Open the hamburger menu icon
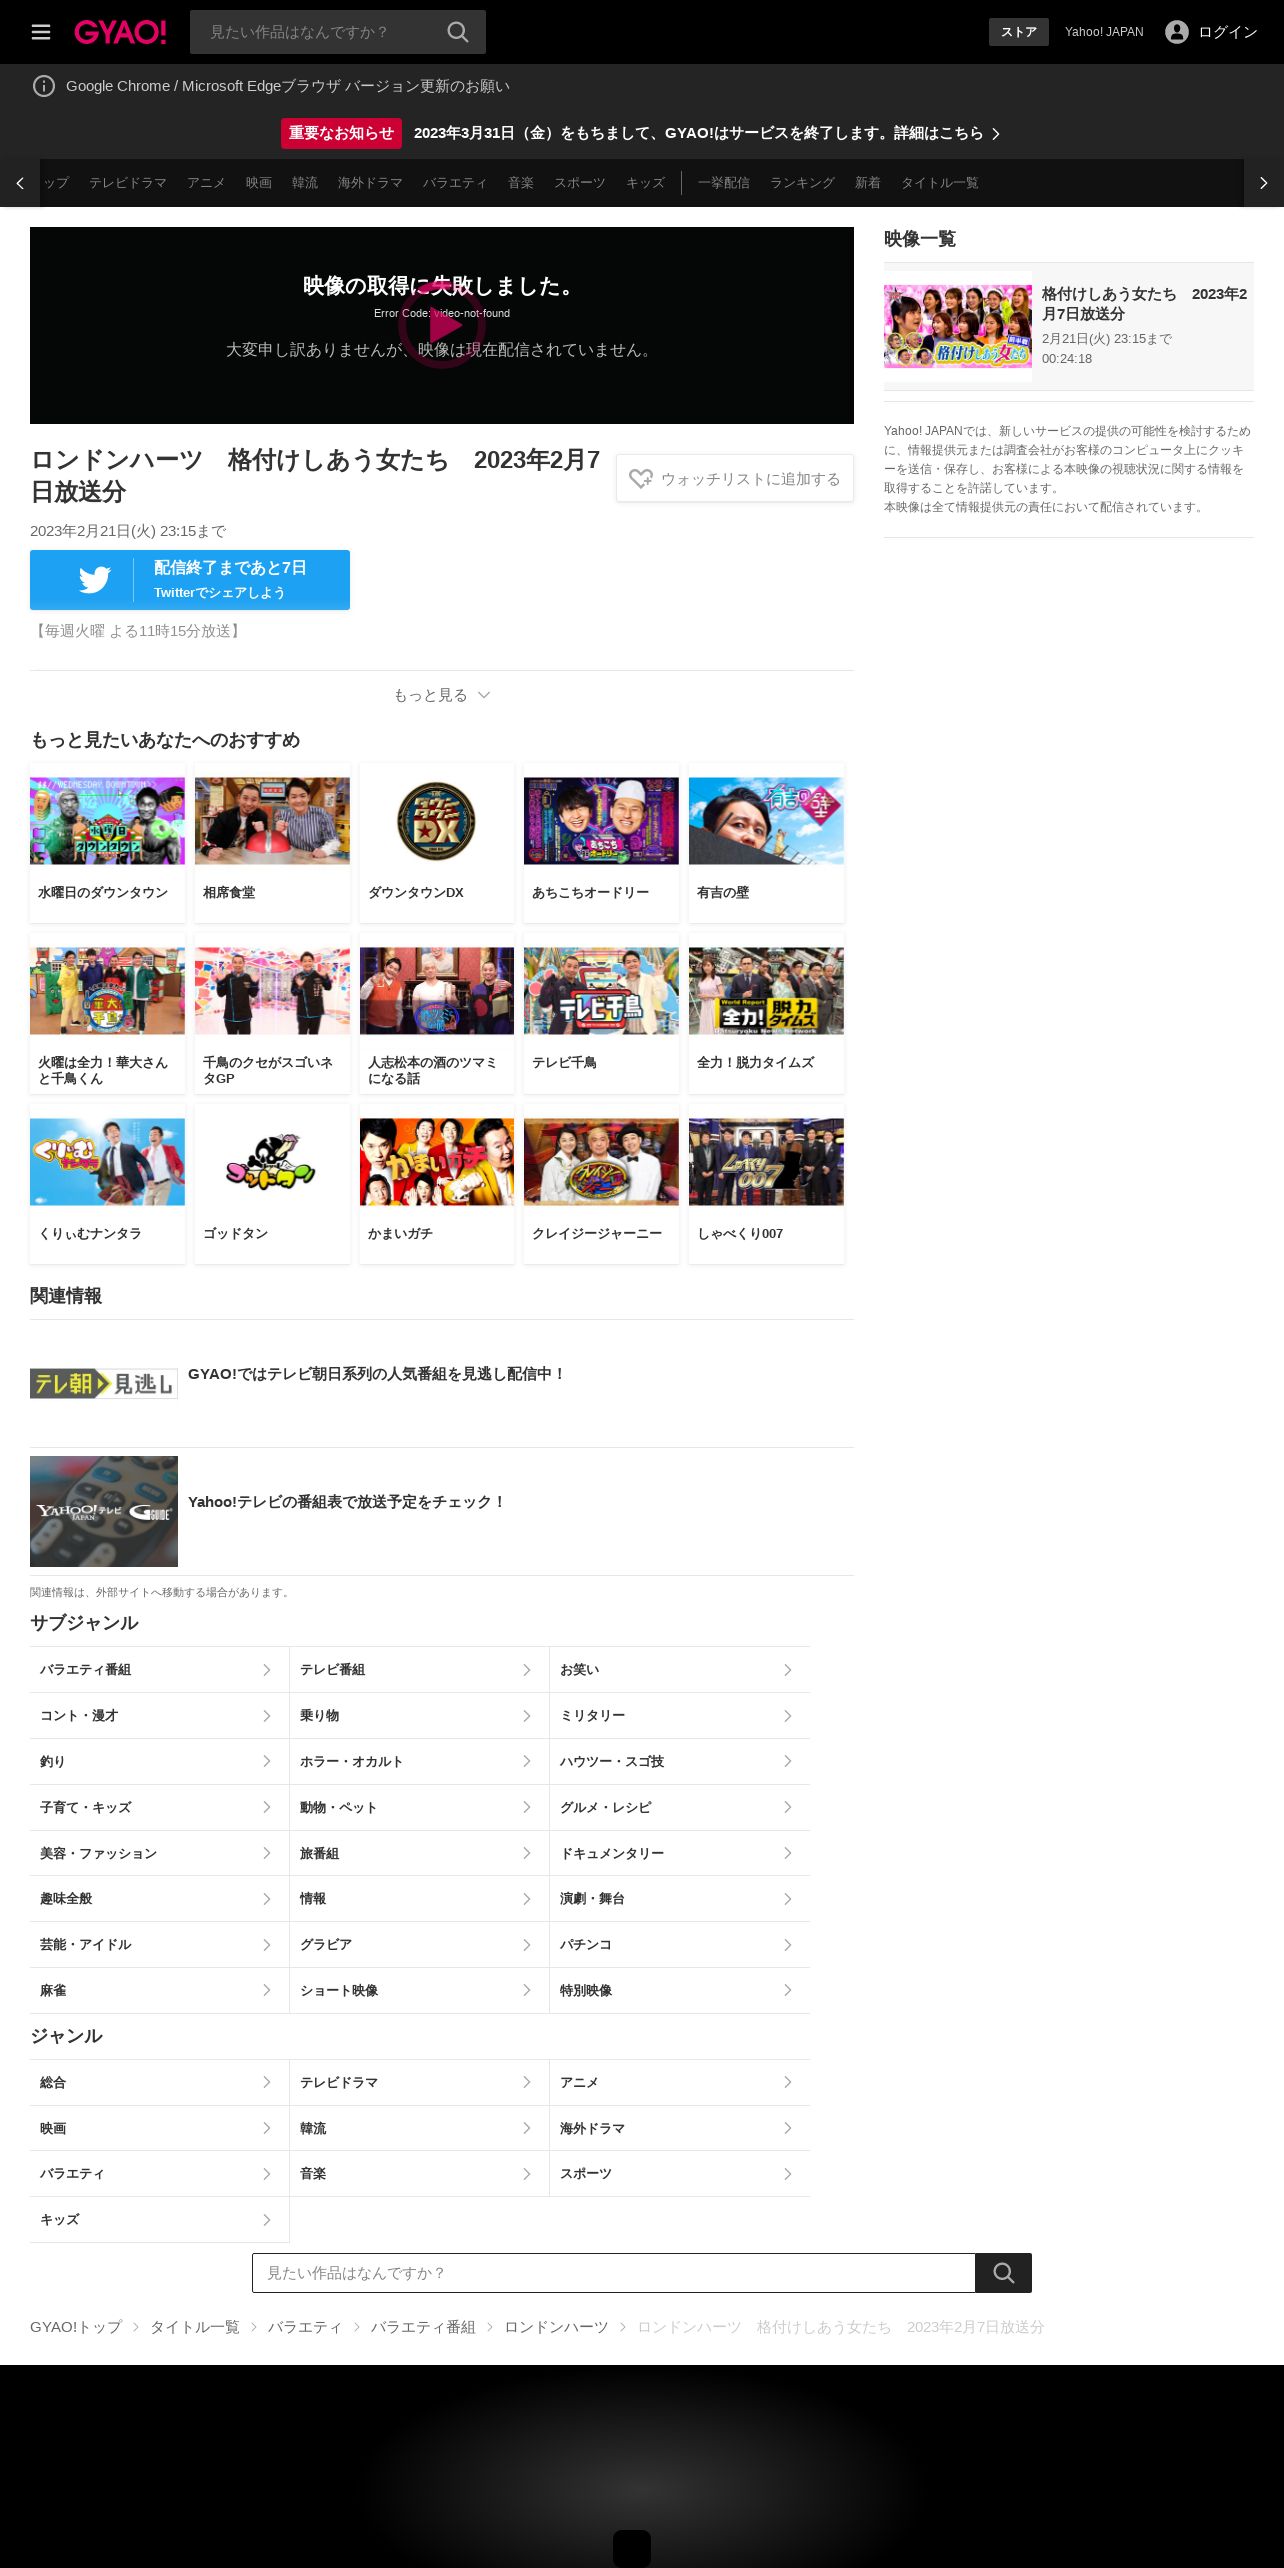This screenshot has height=2568, width=1284. tap(41, 32)
